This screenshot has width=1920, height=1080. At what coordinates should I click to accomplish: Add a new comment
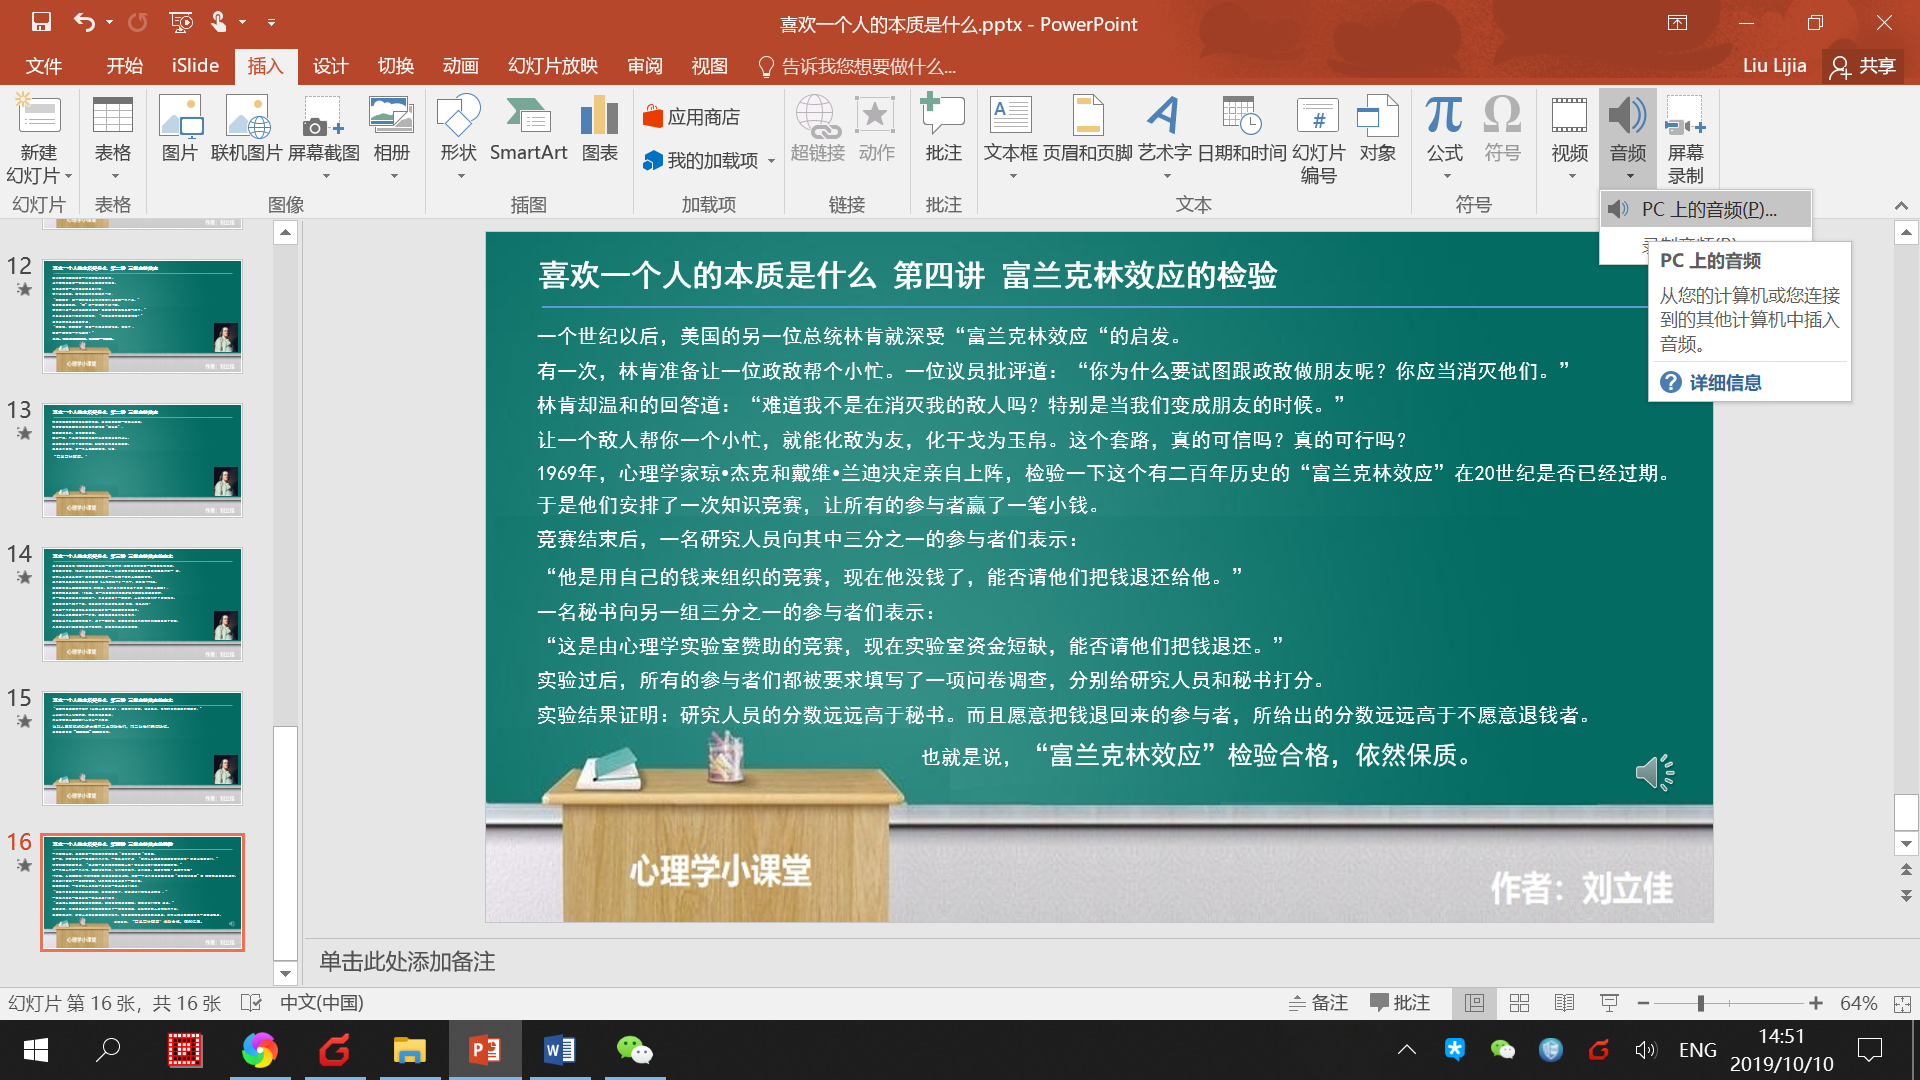point(943,130)
